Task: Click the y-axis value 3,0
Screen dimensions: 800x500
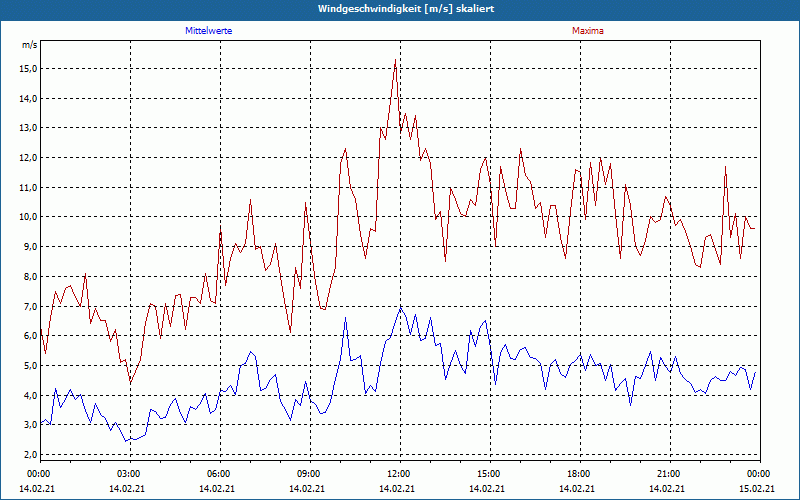Action: 31,425
